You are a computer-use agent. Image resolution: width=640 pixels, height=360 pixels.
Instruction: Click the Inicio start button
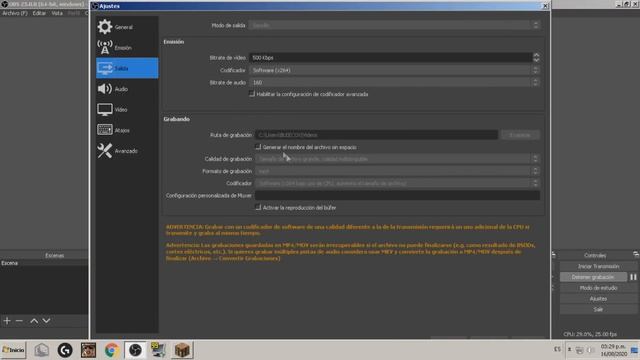pyautogui.click(x=13, y=350)
